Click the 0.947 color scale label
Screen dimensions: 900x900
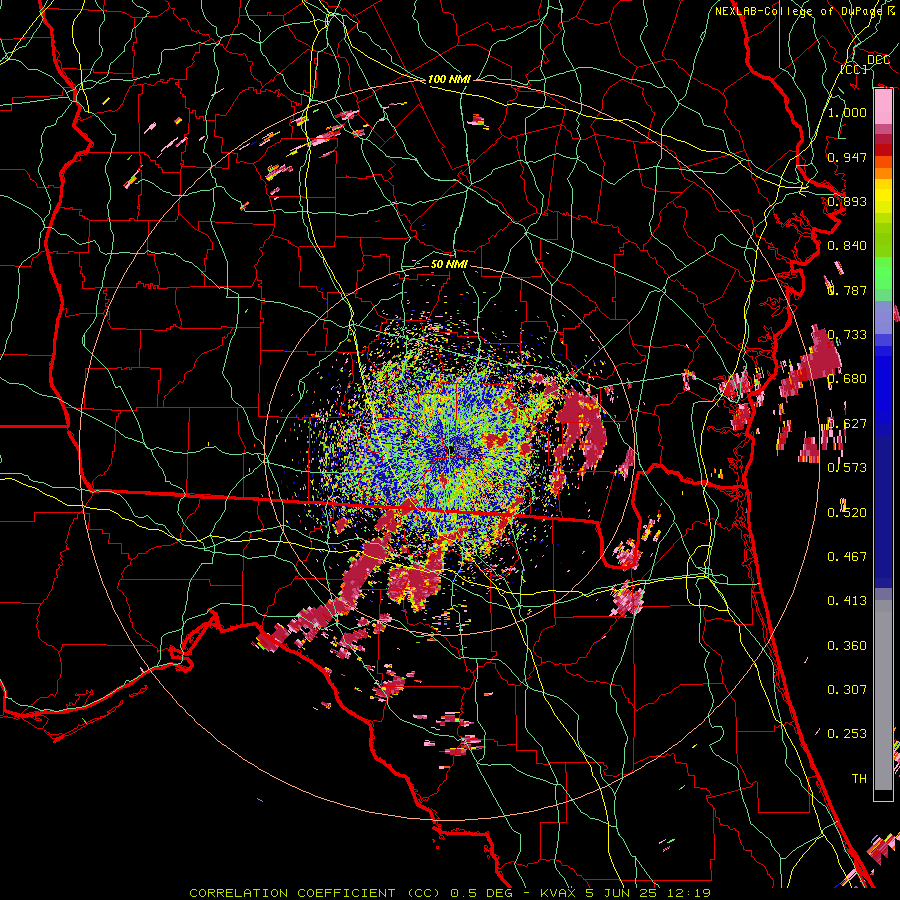[847, 157]
